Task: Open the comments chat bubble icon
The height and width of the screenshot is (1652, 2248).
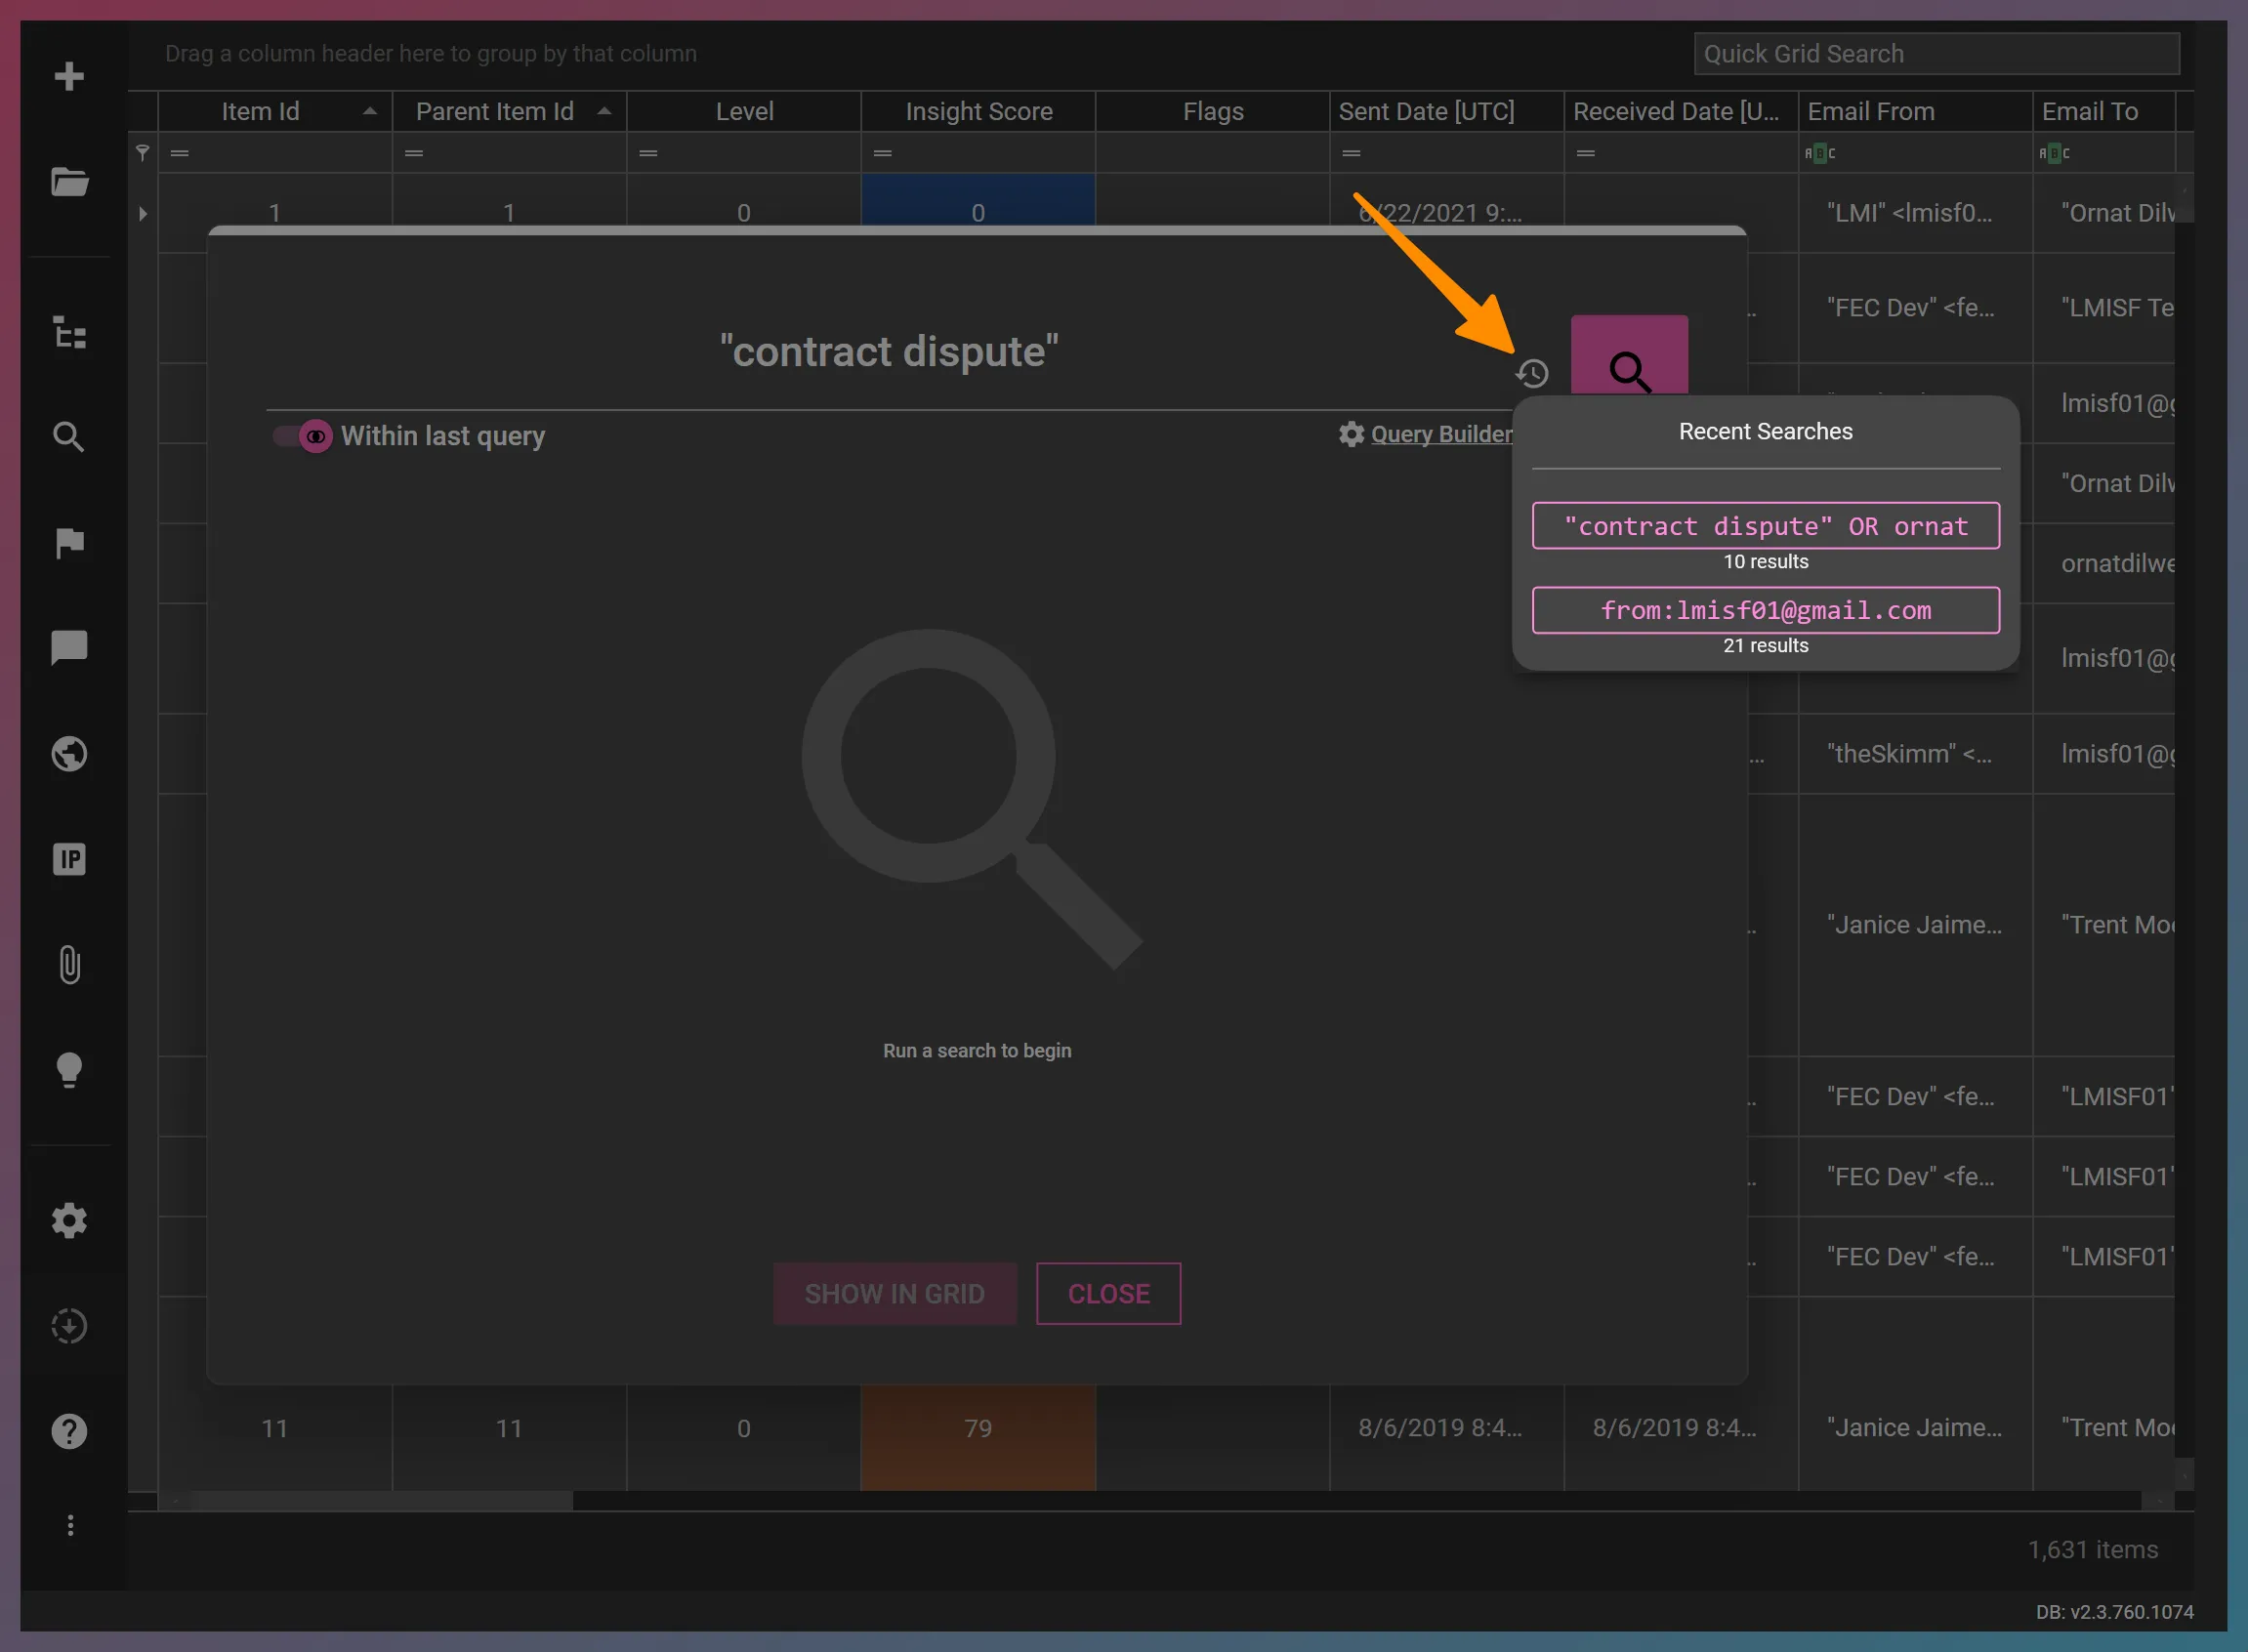Action: 69,647
